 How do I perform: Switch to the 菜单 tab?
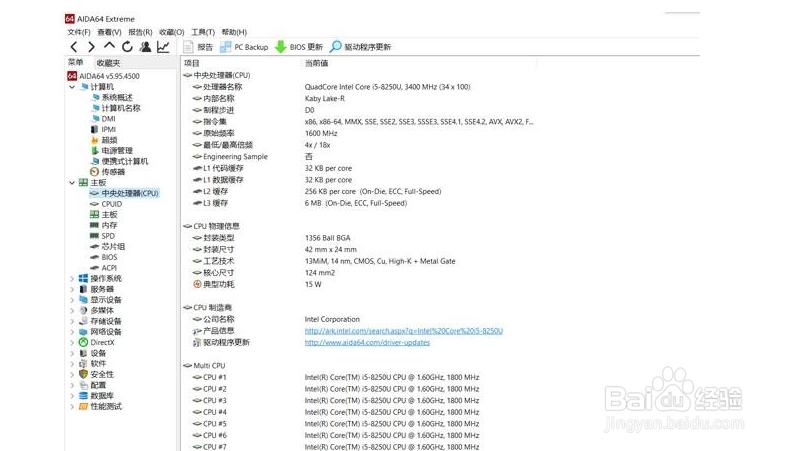click(75, 62)
